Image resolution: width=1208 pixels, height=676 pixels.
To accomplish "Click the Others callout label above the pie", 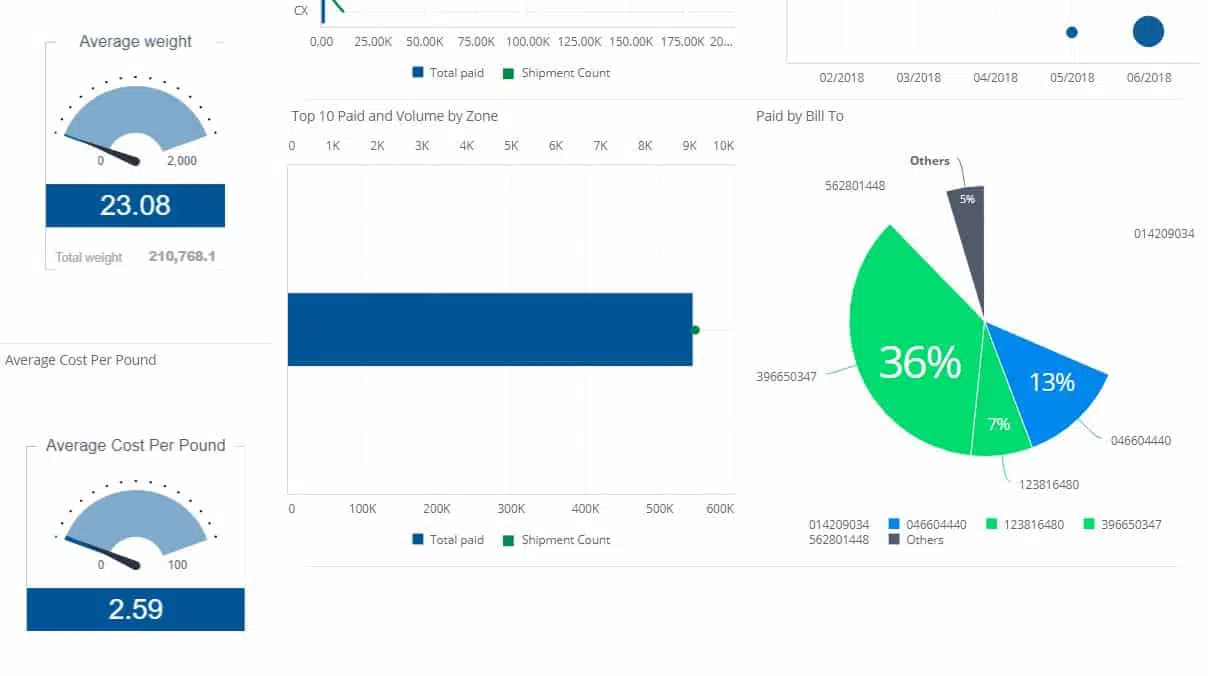I will (930, 161).
